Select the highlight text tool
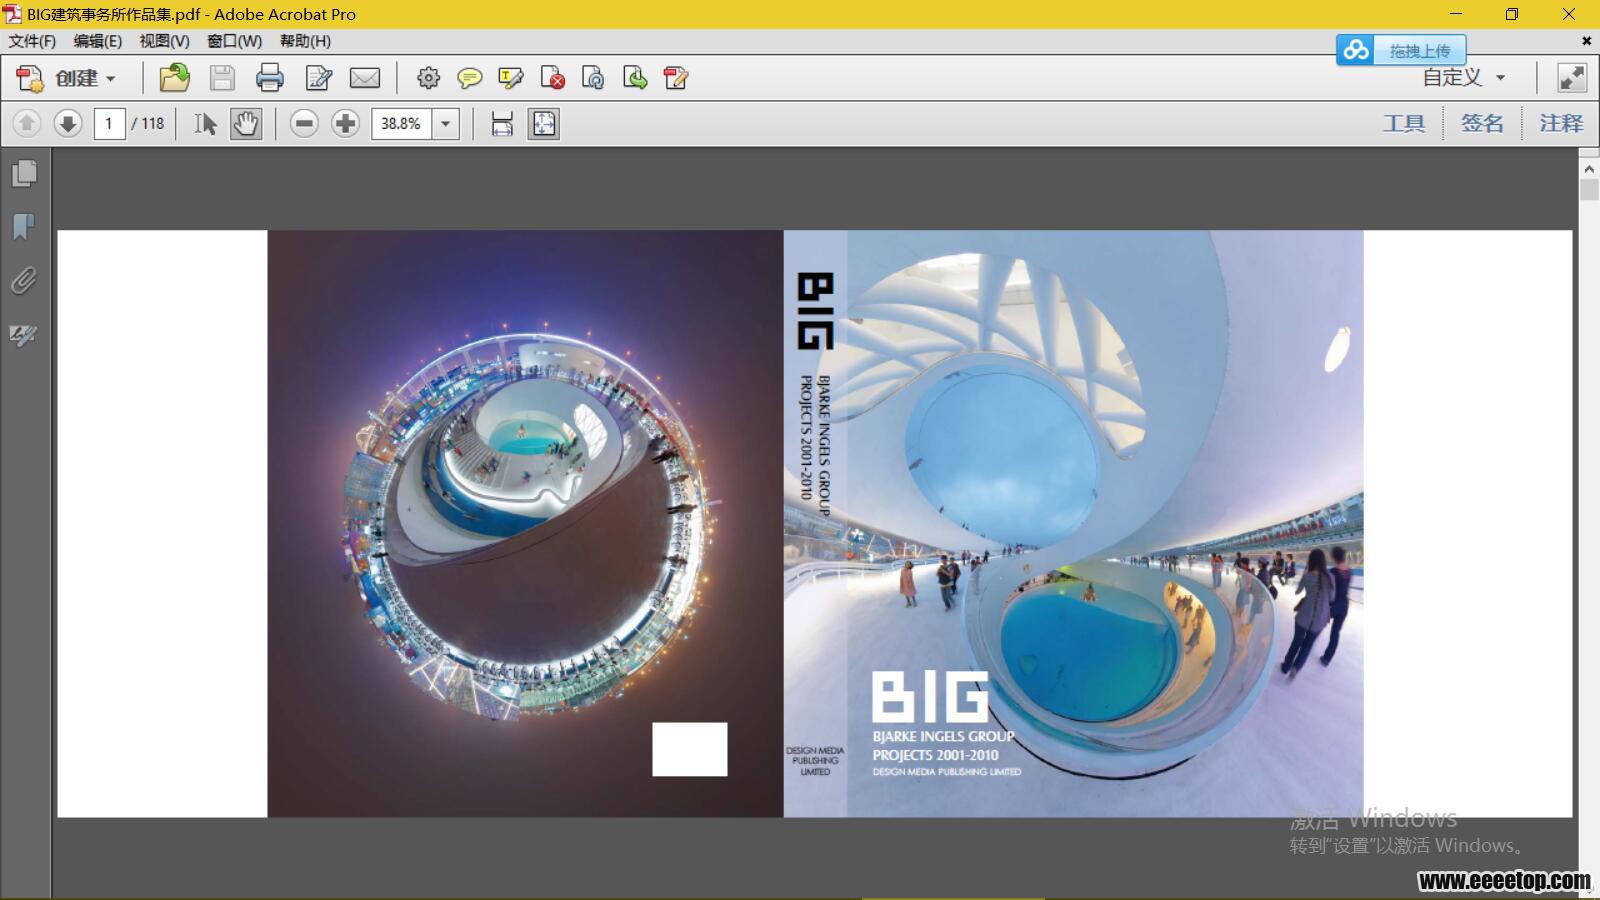 pos(511,78)
